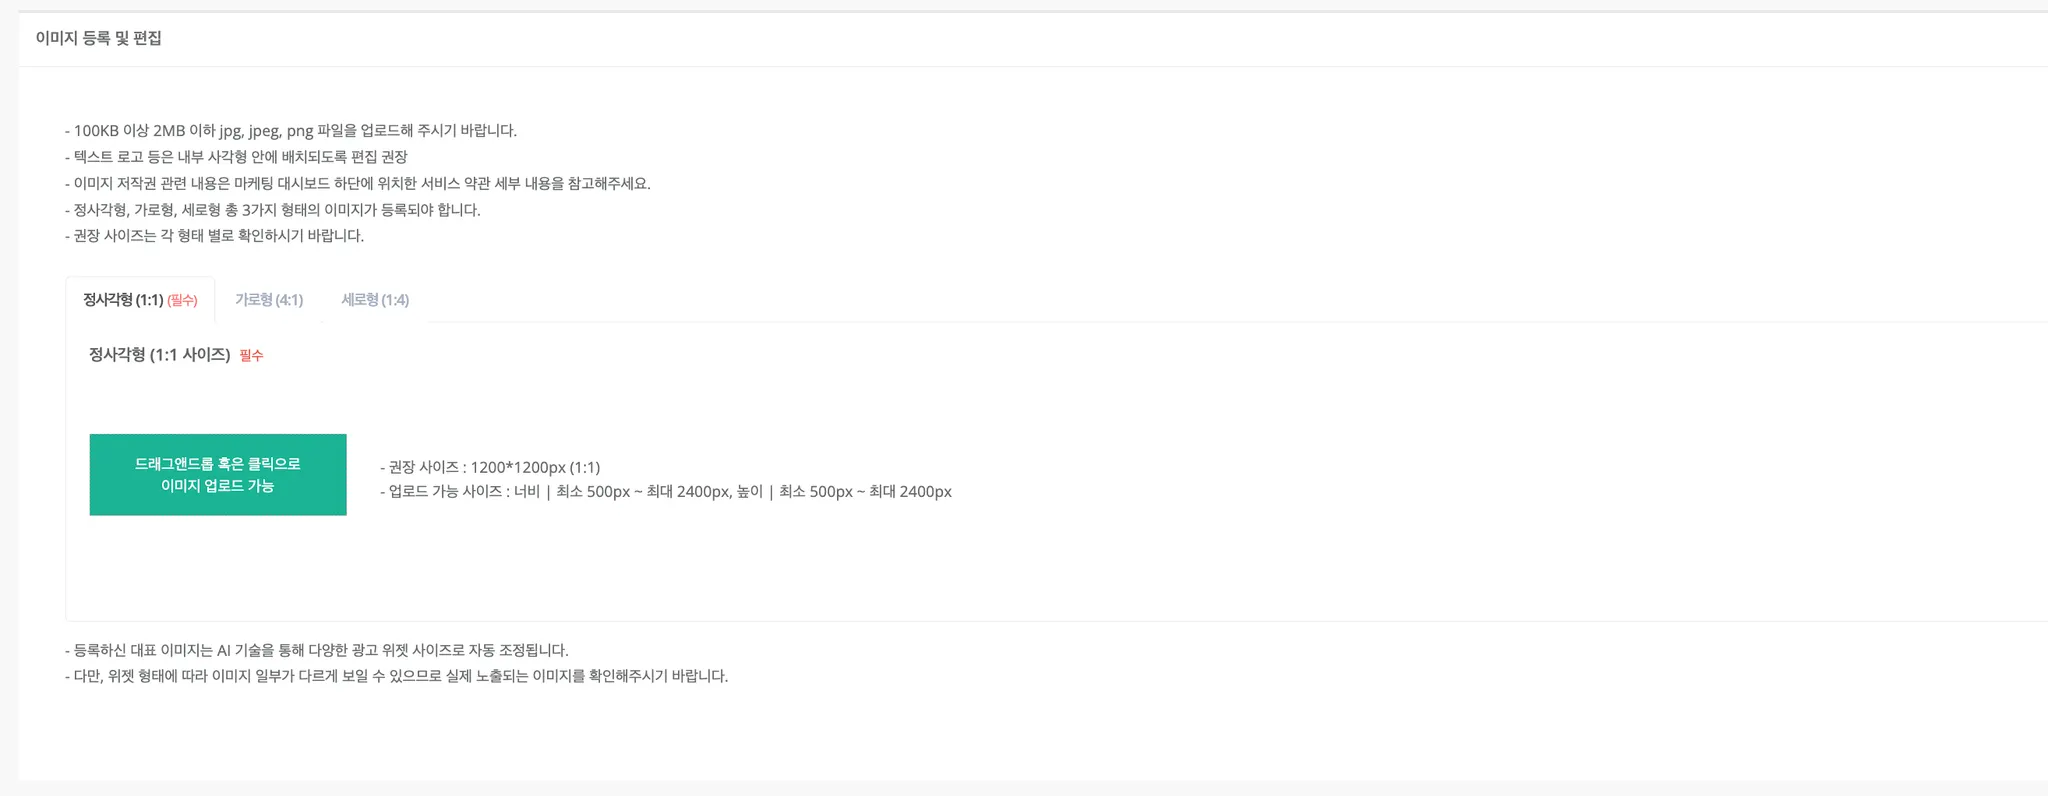Click the 드래그앤드롭 혹은 클릭으로 text line
Screen dimensions: 2048x796
pos(218,464)
